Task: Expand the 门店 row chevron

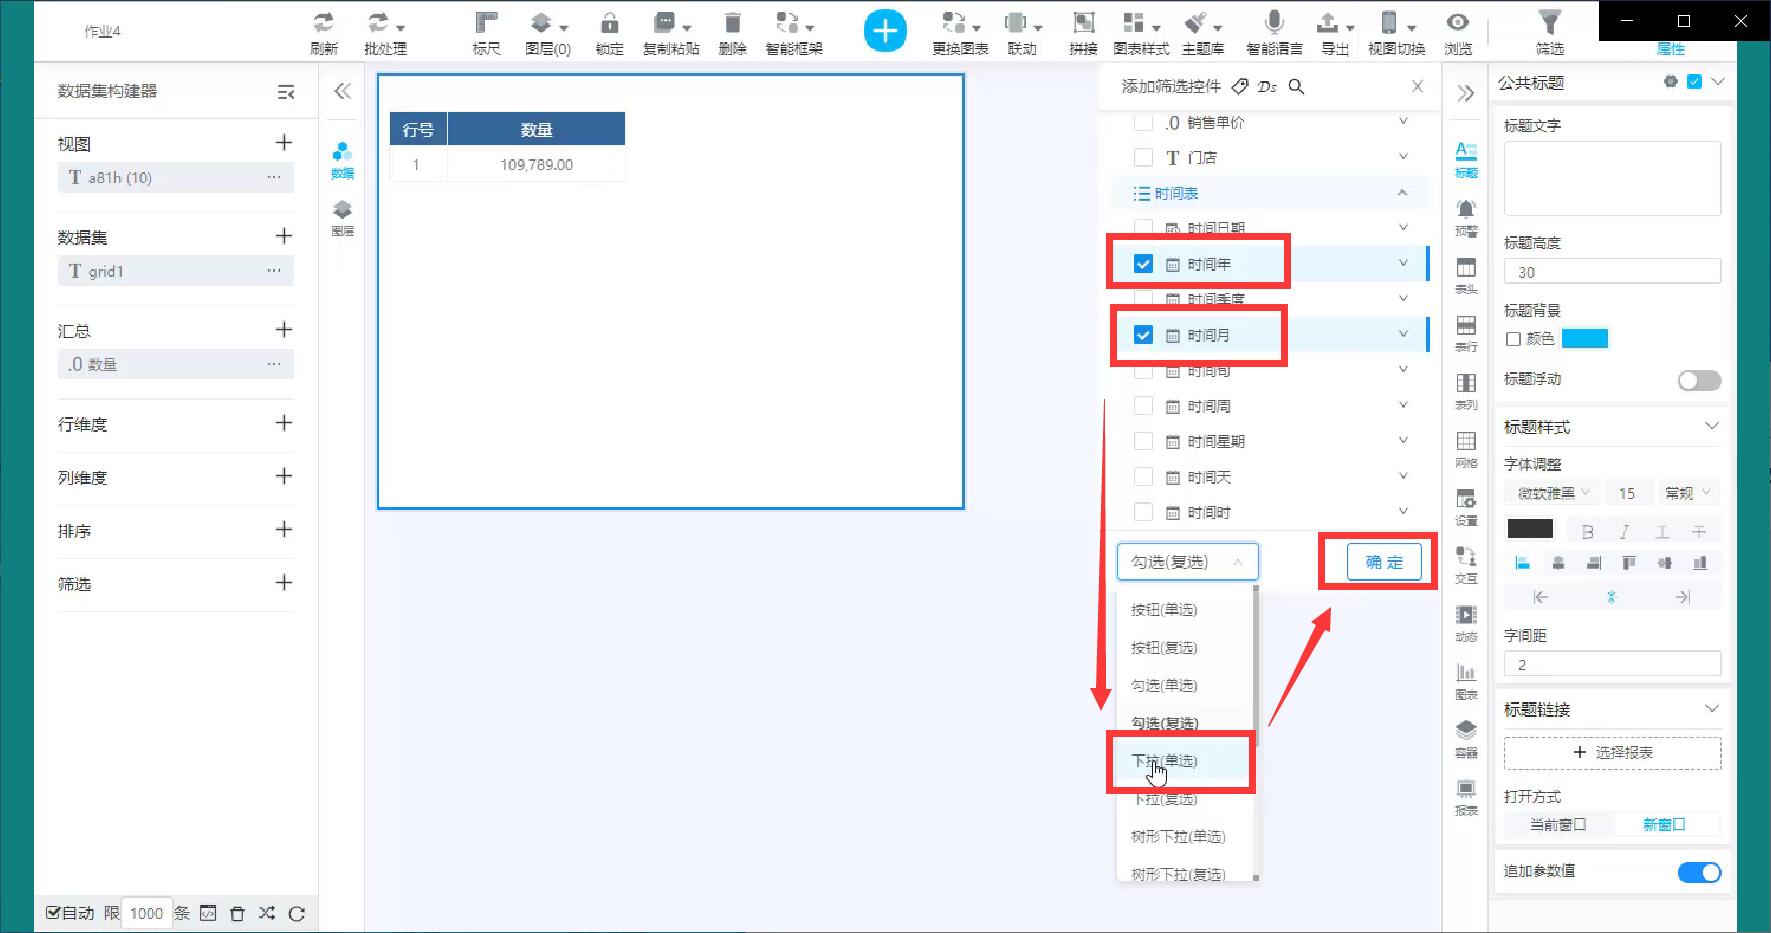Action: click(1403, 156)
